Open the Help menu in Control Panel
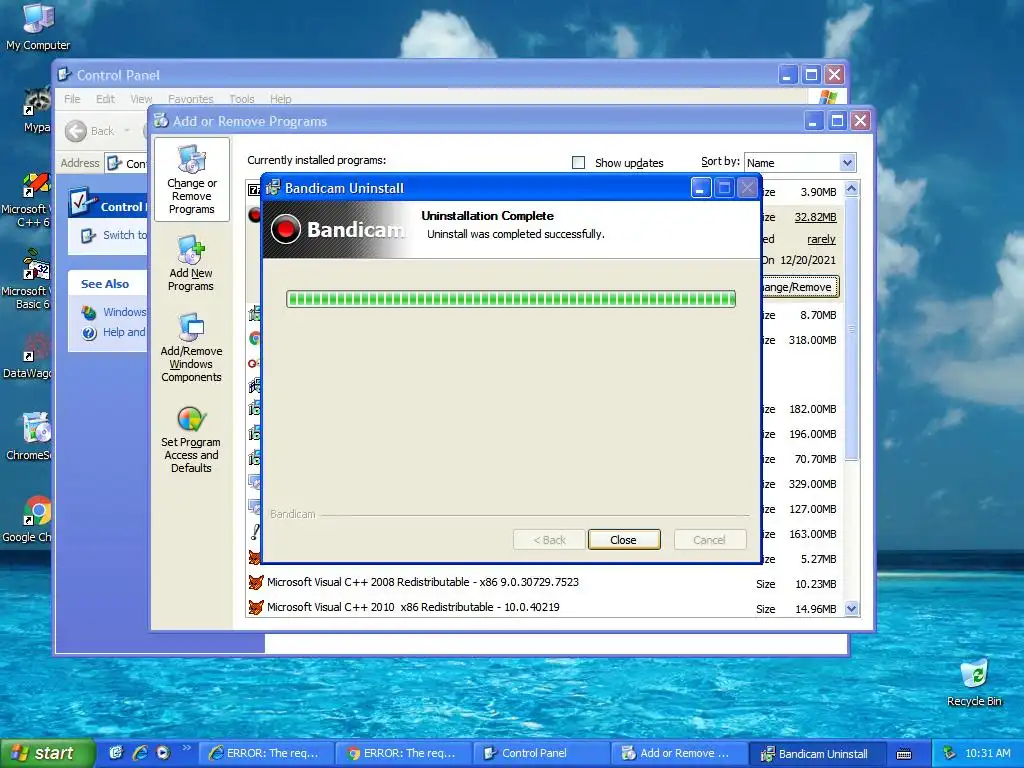Viewport: 1024px width, 768px height. coord(280,99)
